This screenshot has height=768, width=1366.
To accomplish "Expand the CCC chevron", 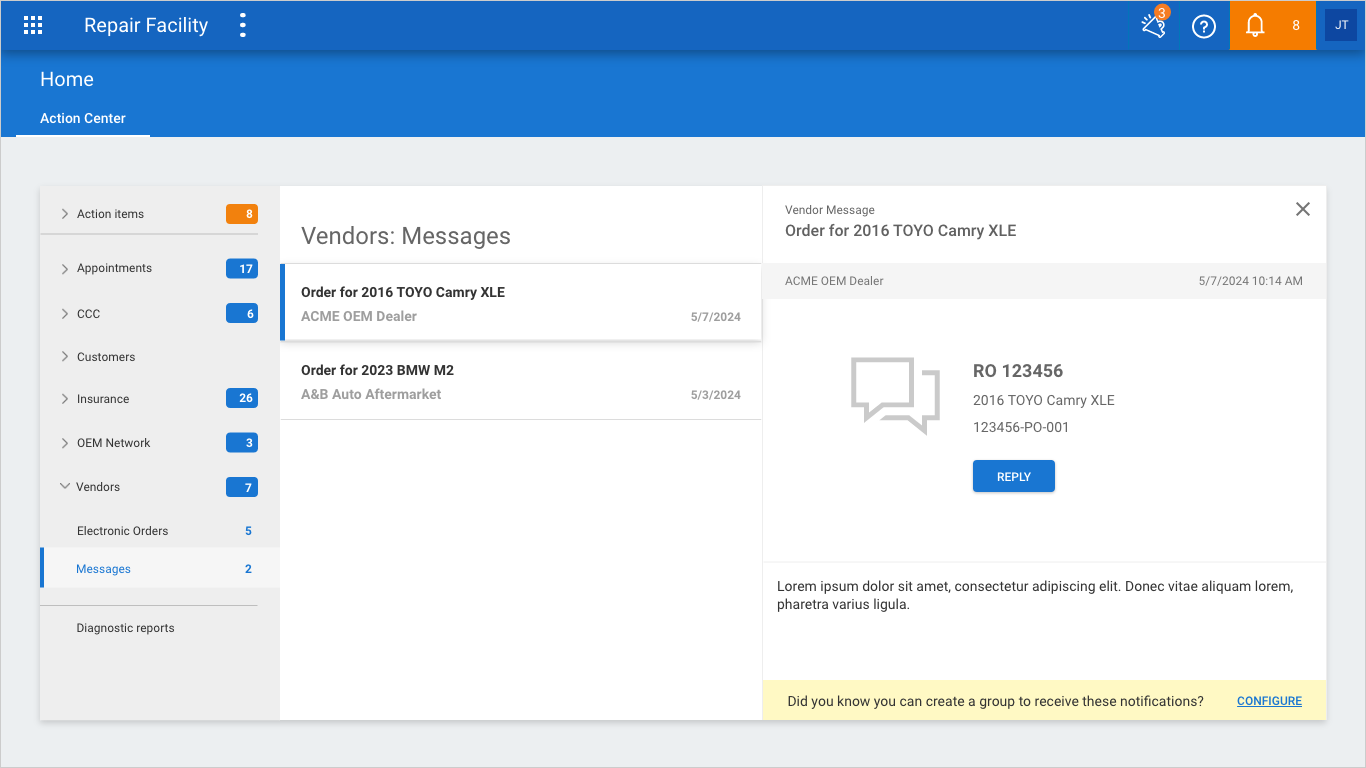I will pyautogui.click(x=65, y=314).
